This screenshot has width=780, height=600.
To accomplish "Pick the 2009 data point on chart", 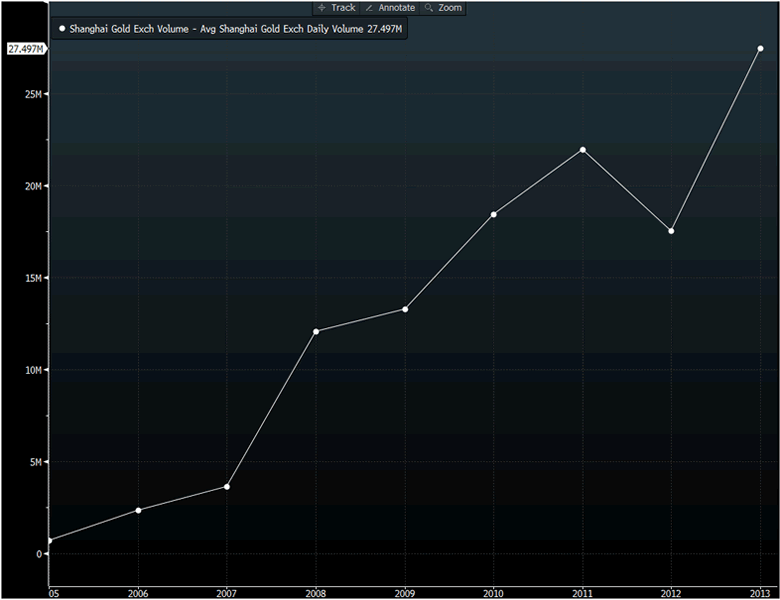I will click(405, 309).
